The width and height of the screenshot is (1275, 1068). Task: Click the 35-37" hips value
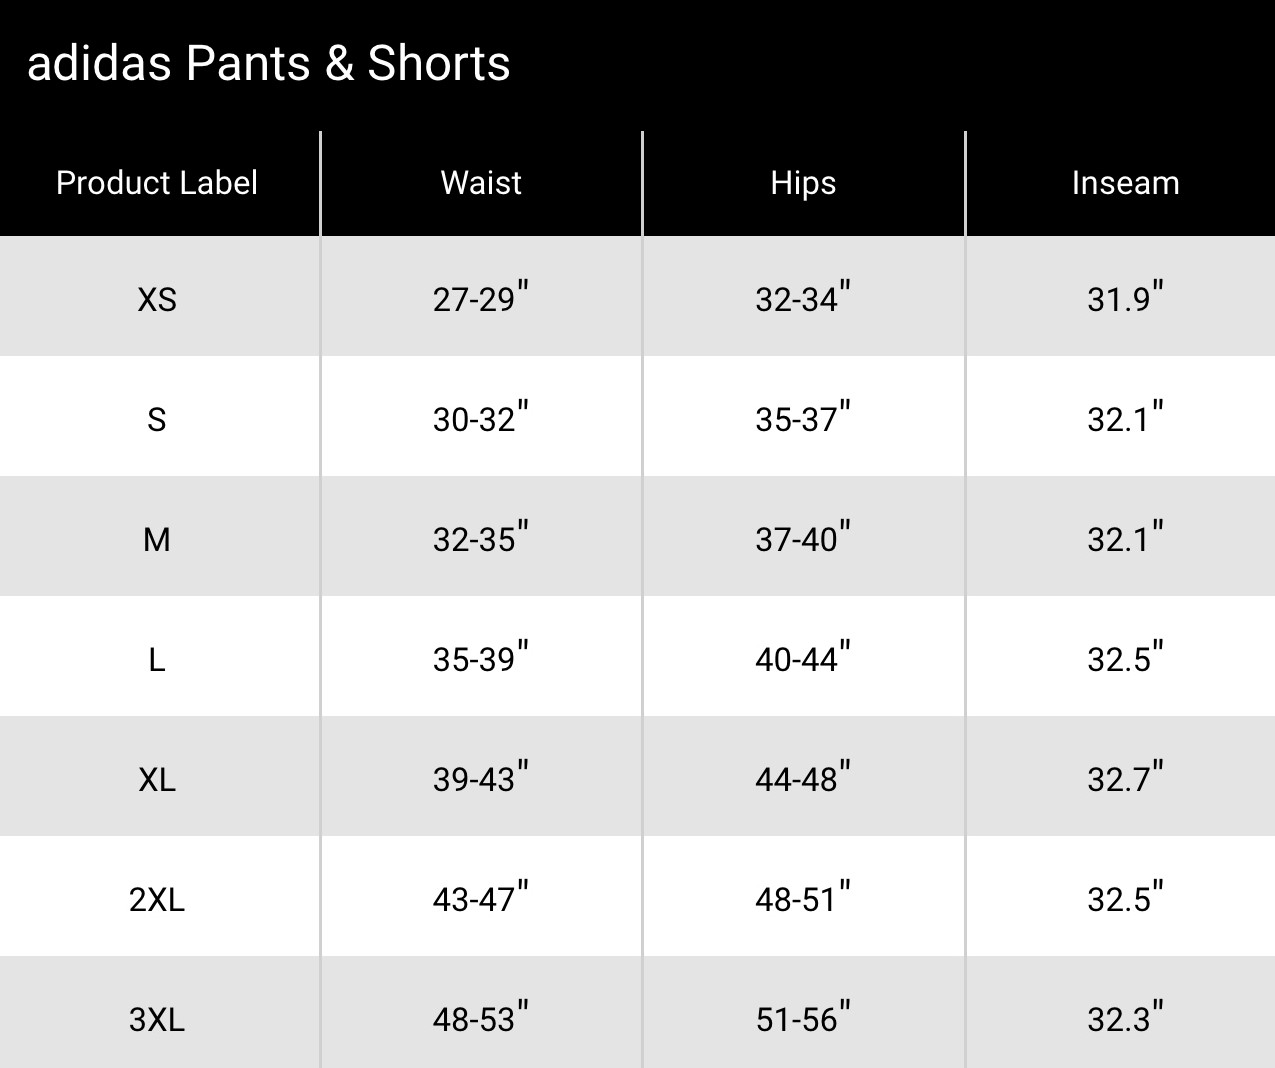(803, 419)
